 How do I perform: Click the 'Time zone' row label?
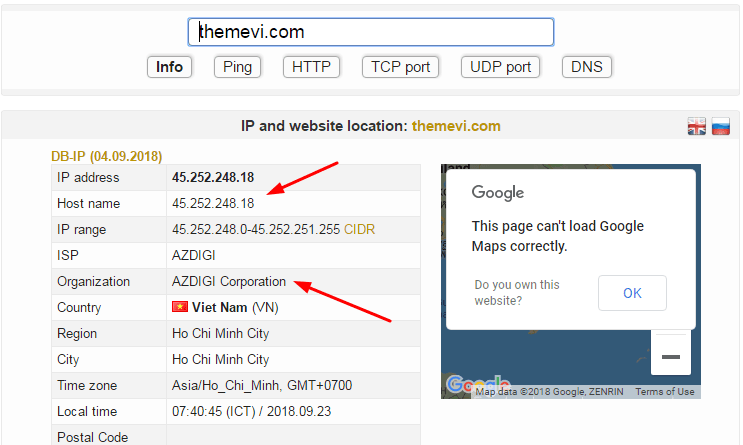pyautogui.click(x=87, y=385)
